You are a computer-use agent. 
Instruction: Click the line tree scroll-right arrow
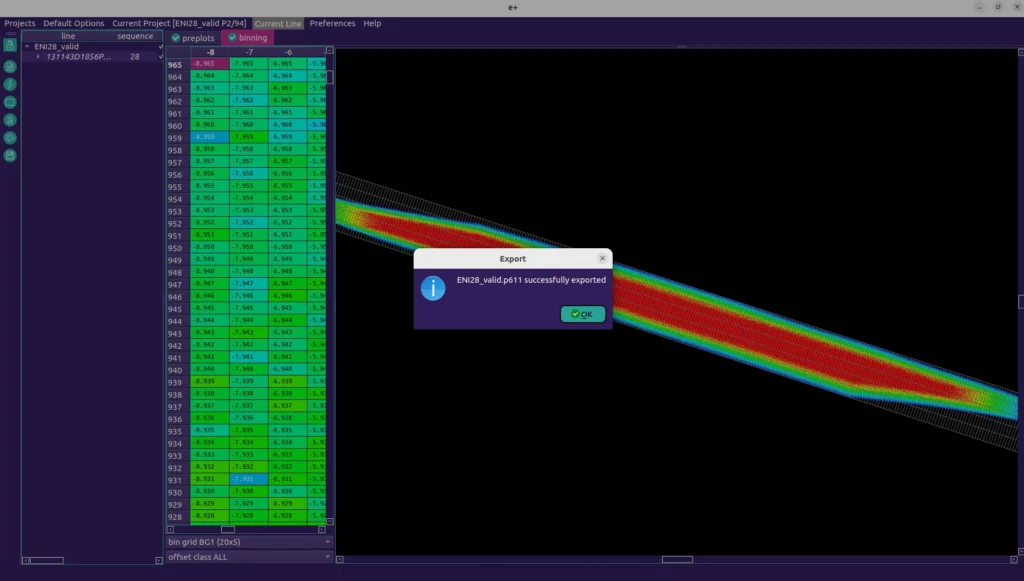point(159,560)
